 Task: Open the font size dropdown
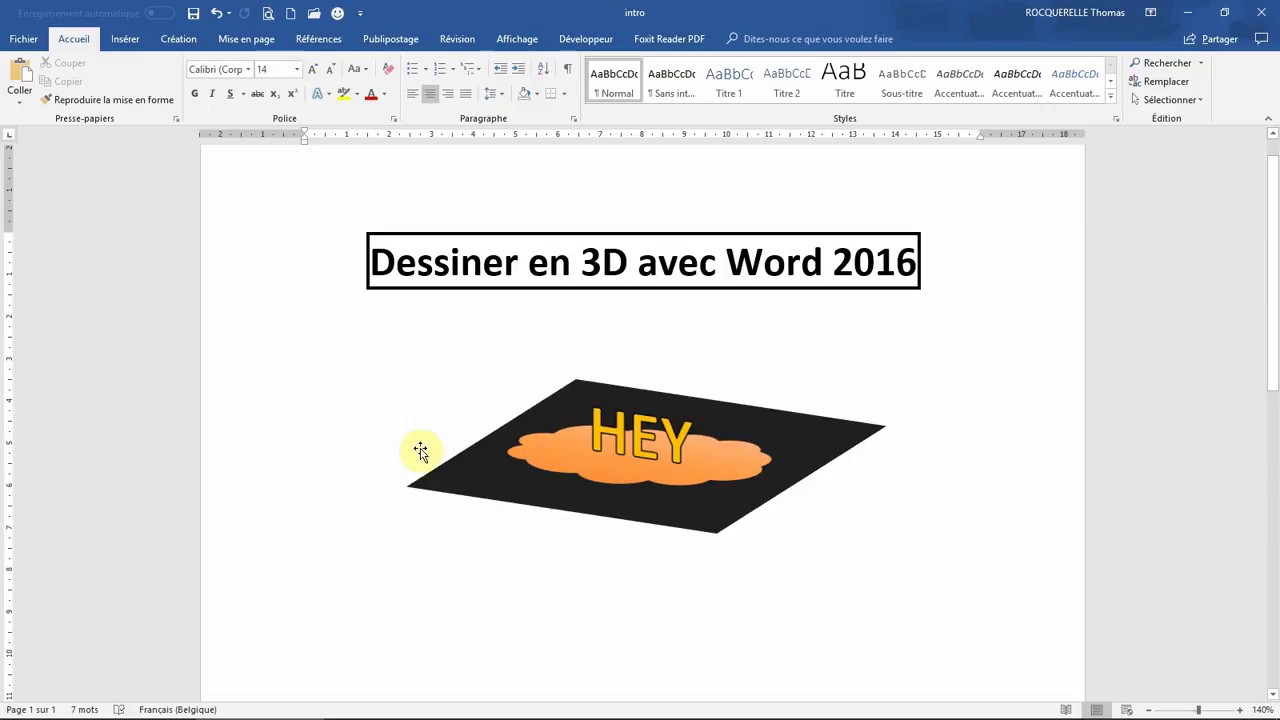point(296,70)
